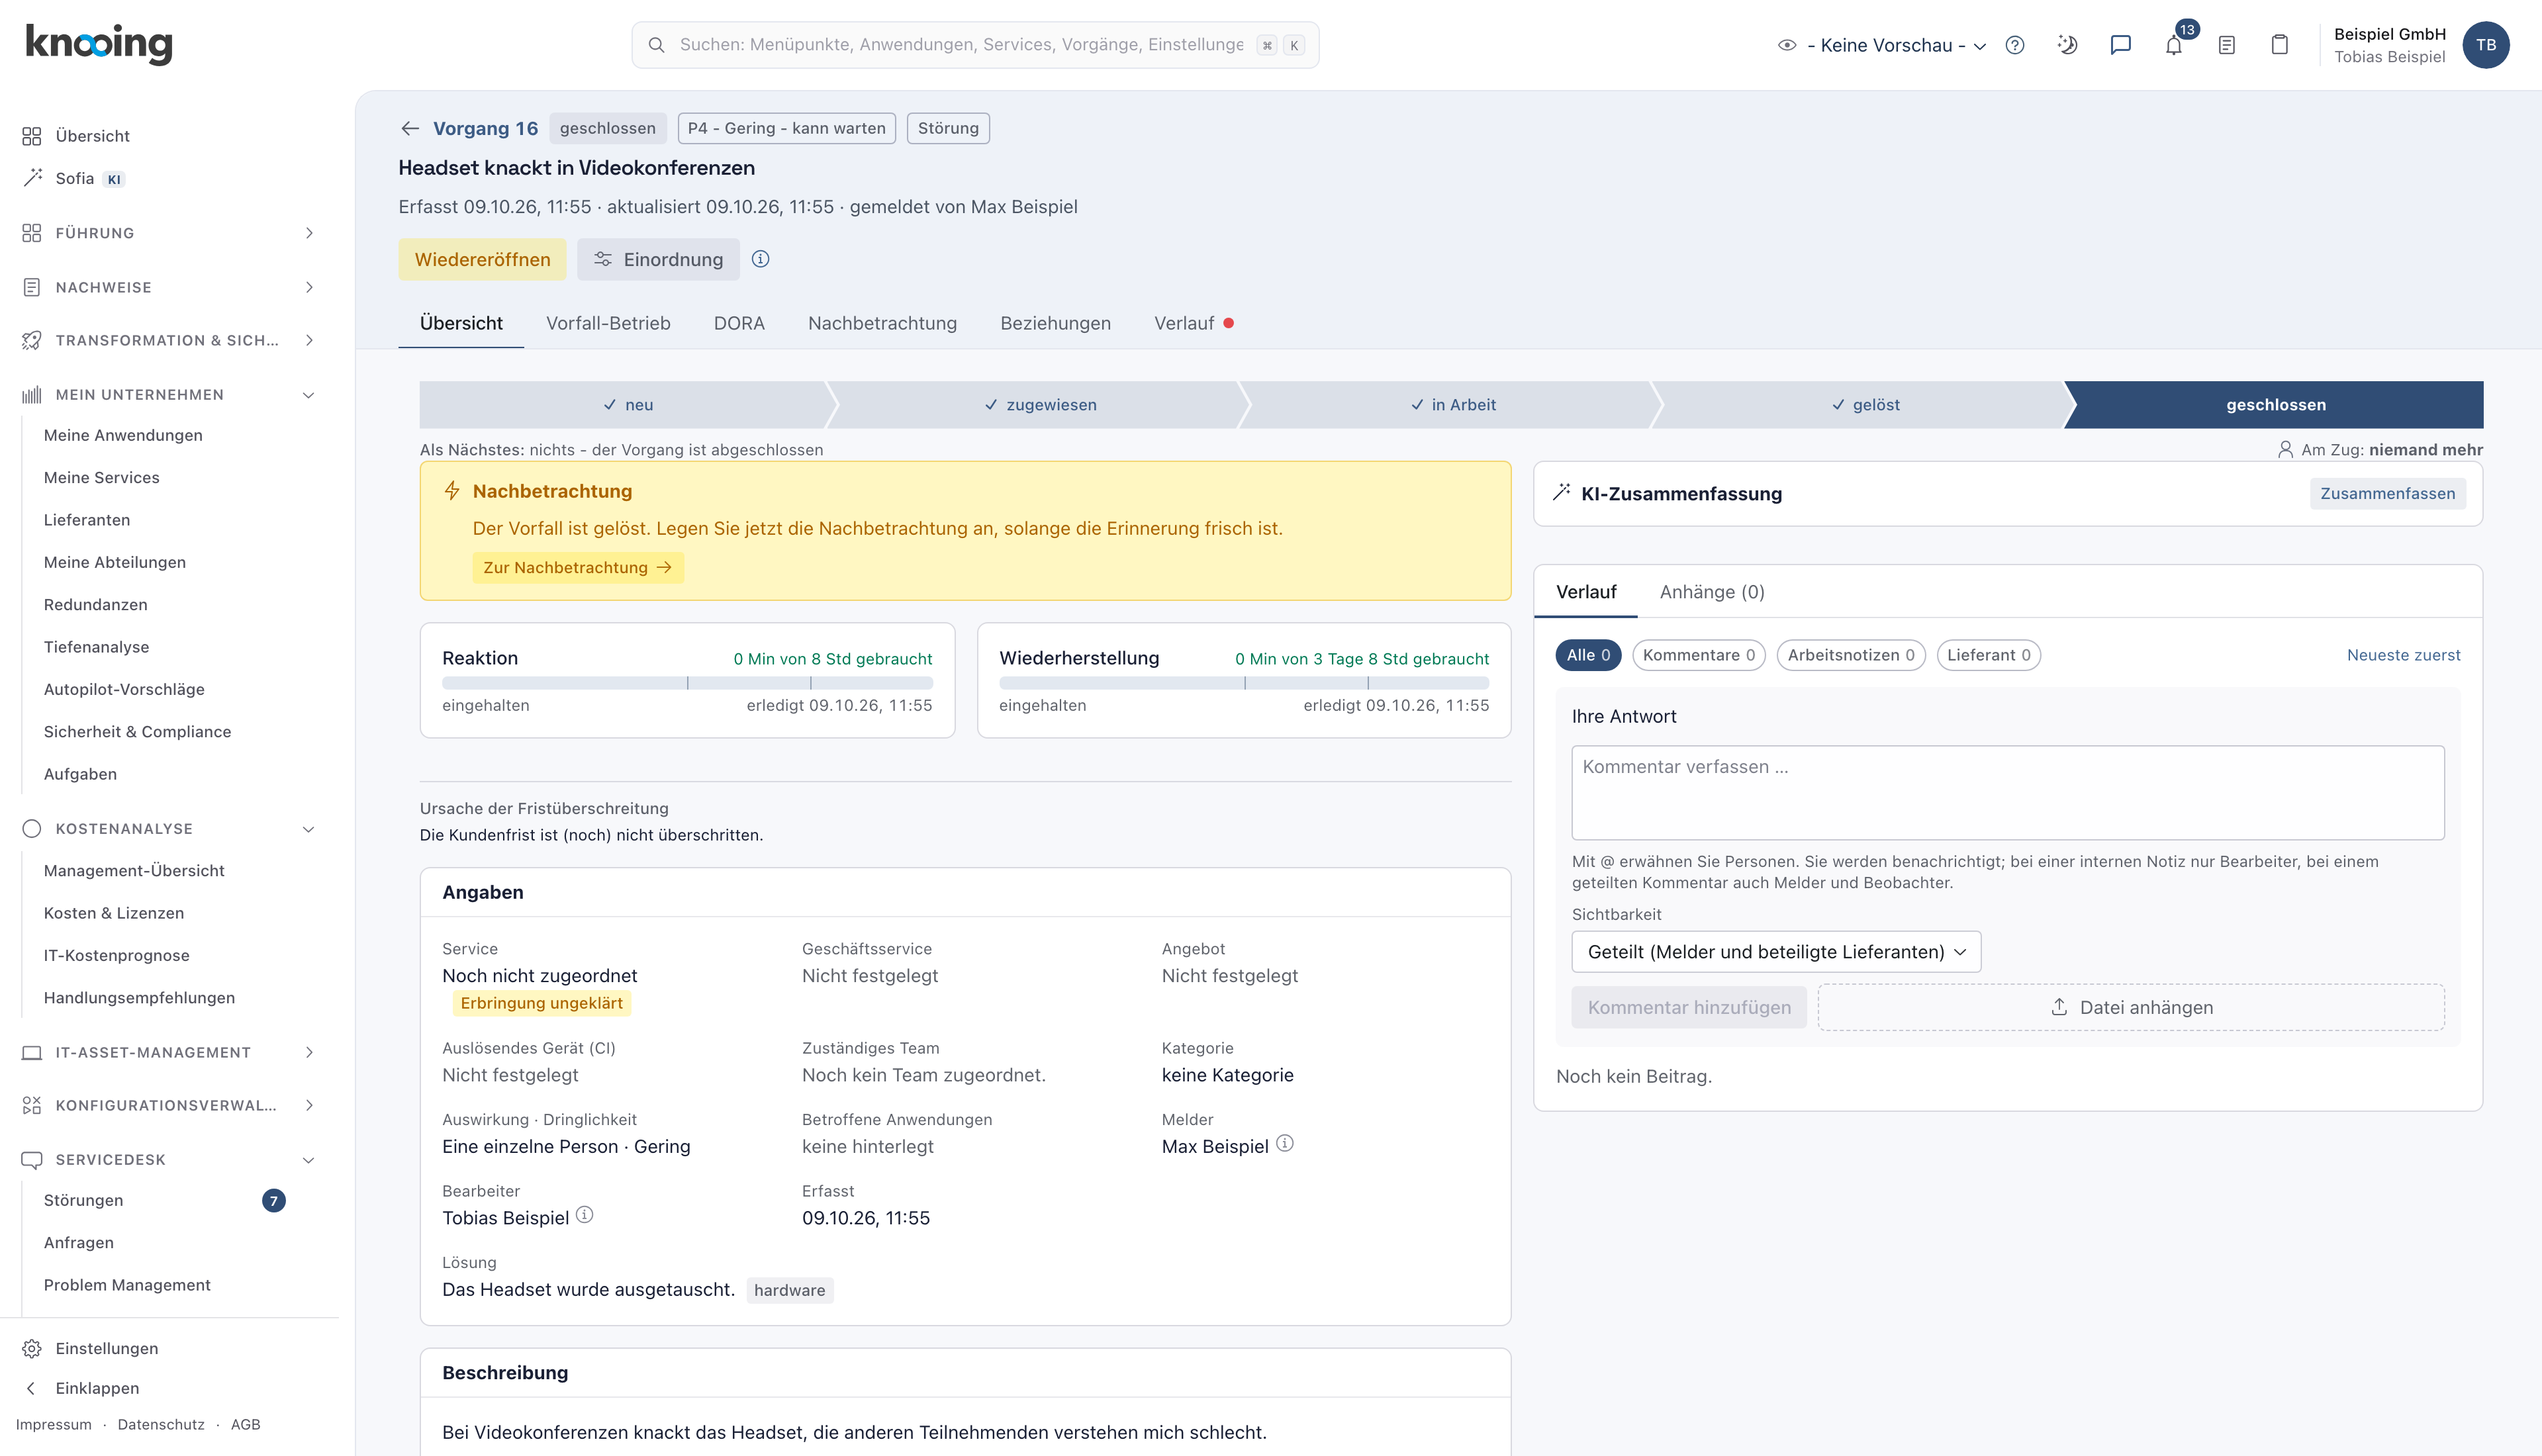
Task: Click the Wiederherstellung progress bar
Action: tap(1244, 683)
